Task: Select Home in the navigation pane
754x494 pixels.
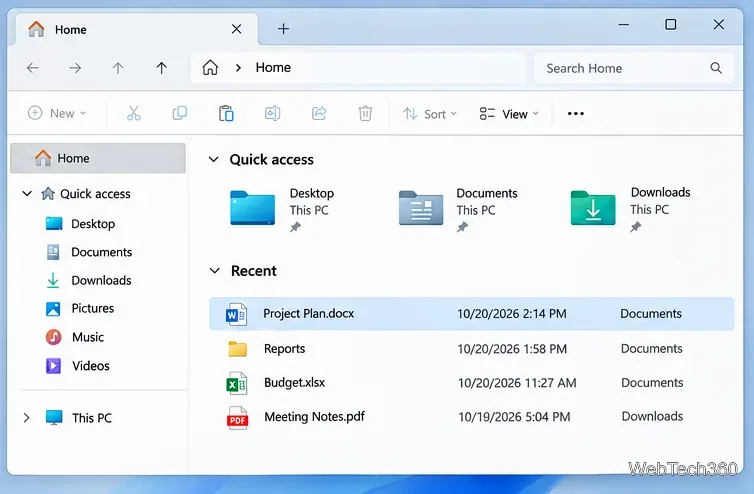Action: point(98,158)
